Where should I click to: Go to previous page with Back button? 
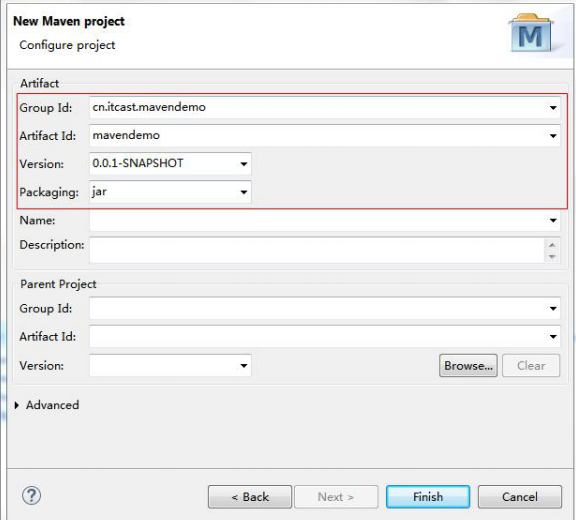tap(250, 497)
